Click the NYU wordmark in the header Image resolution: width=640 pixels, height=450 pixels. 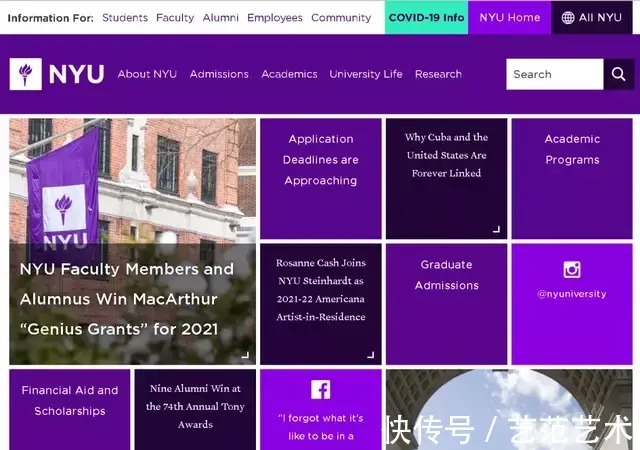76,74
